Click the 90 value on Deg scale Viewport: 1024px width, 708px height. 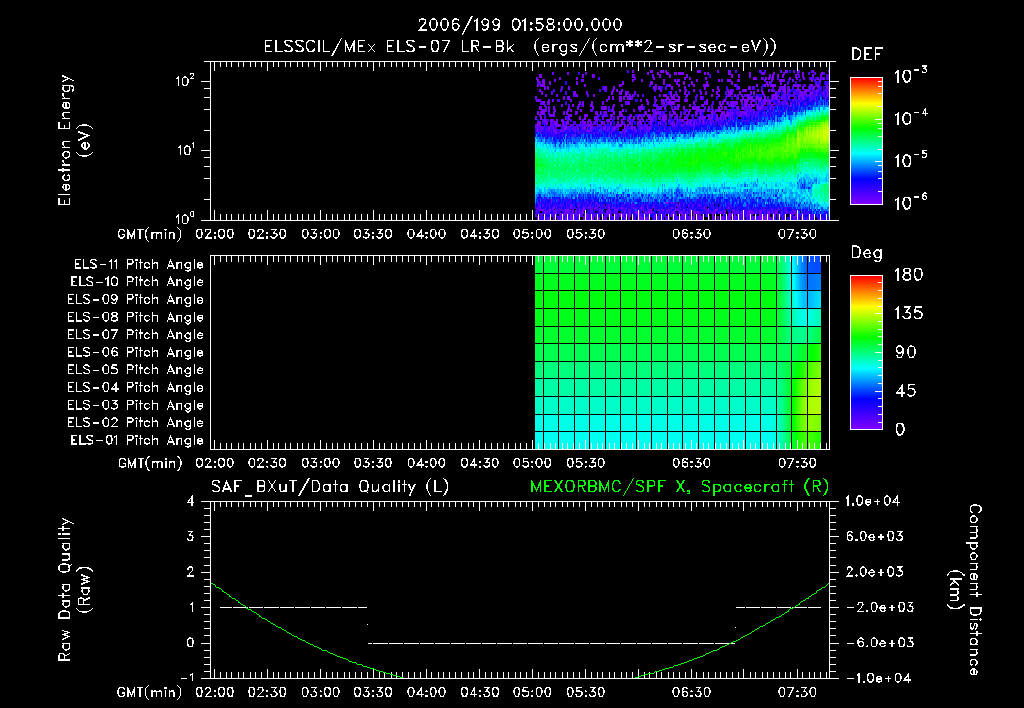906,353
